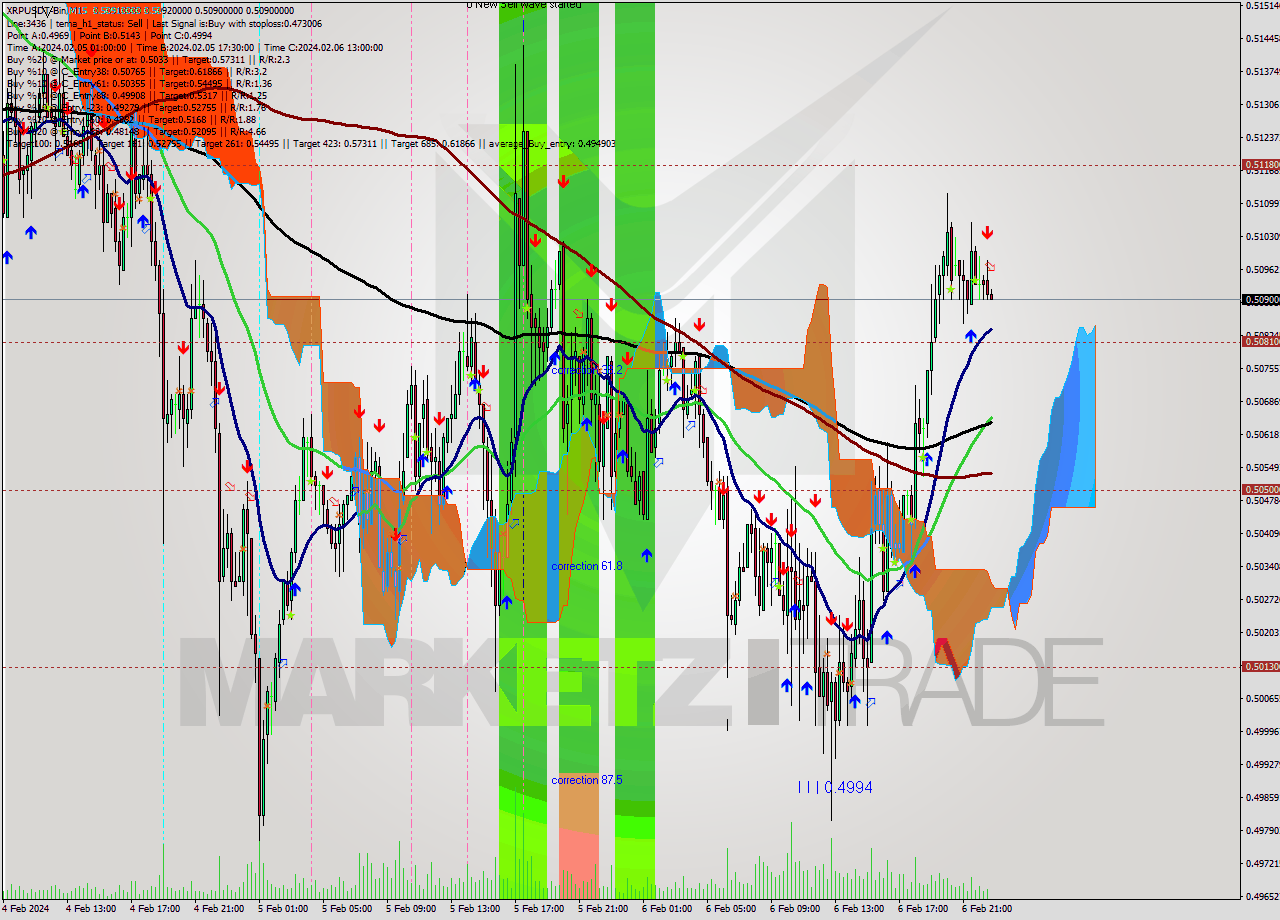The image size is (1280, 920).
Task: Click the 0.51374 price axis label
Action: click(1262, 71)
